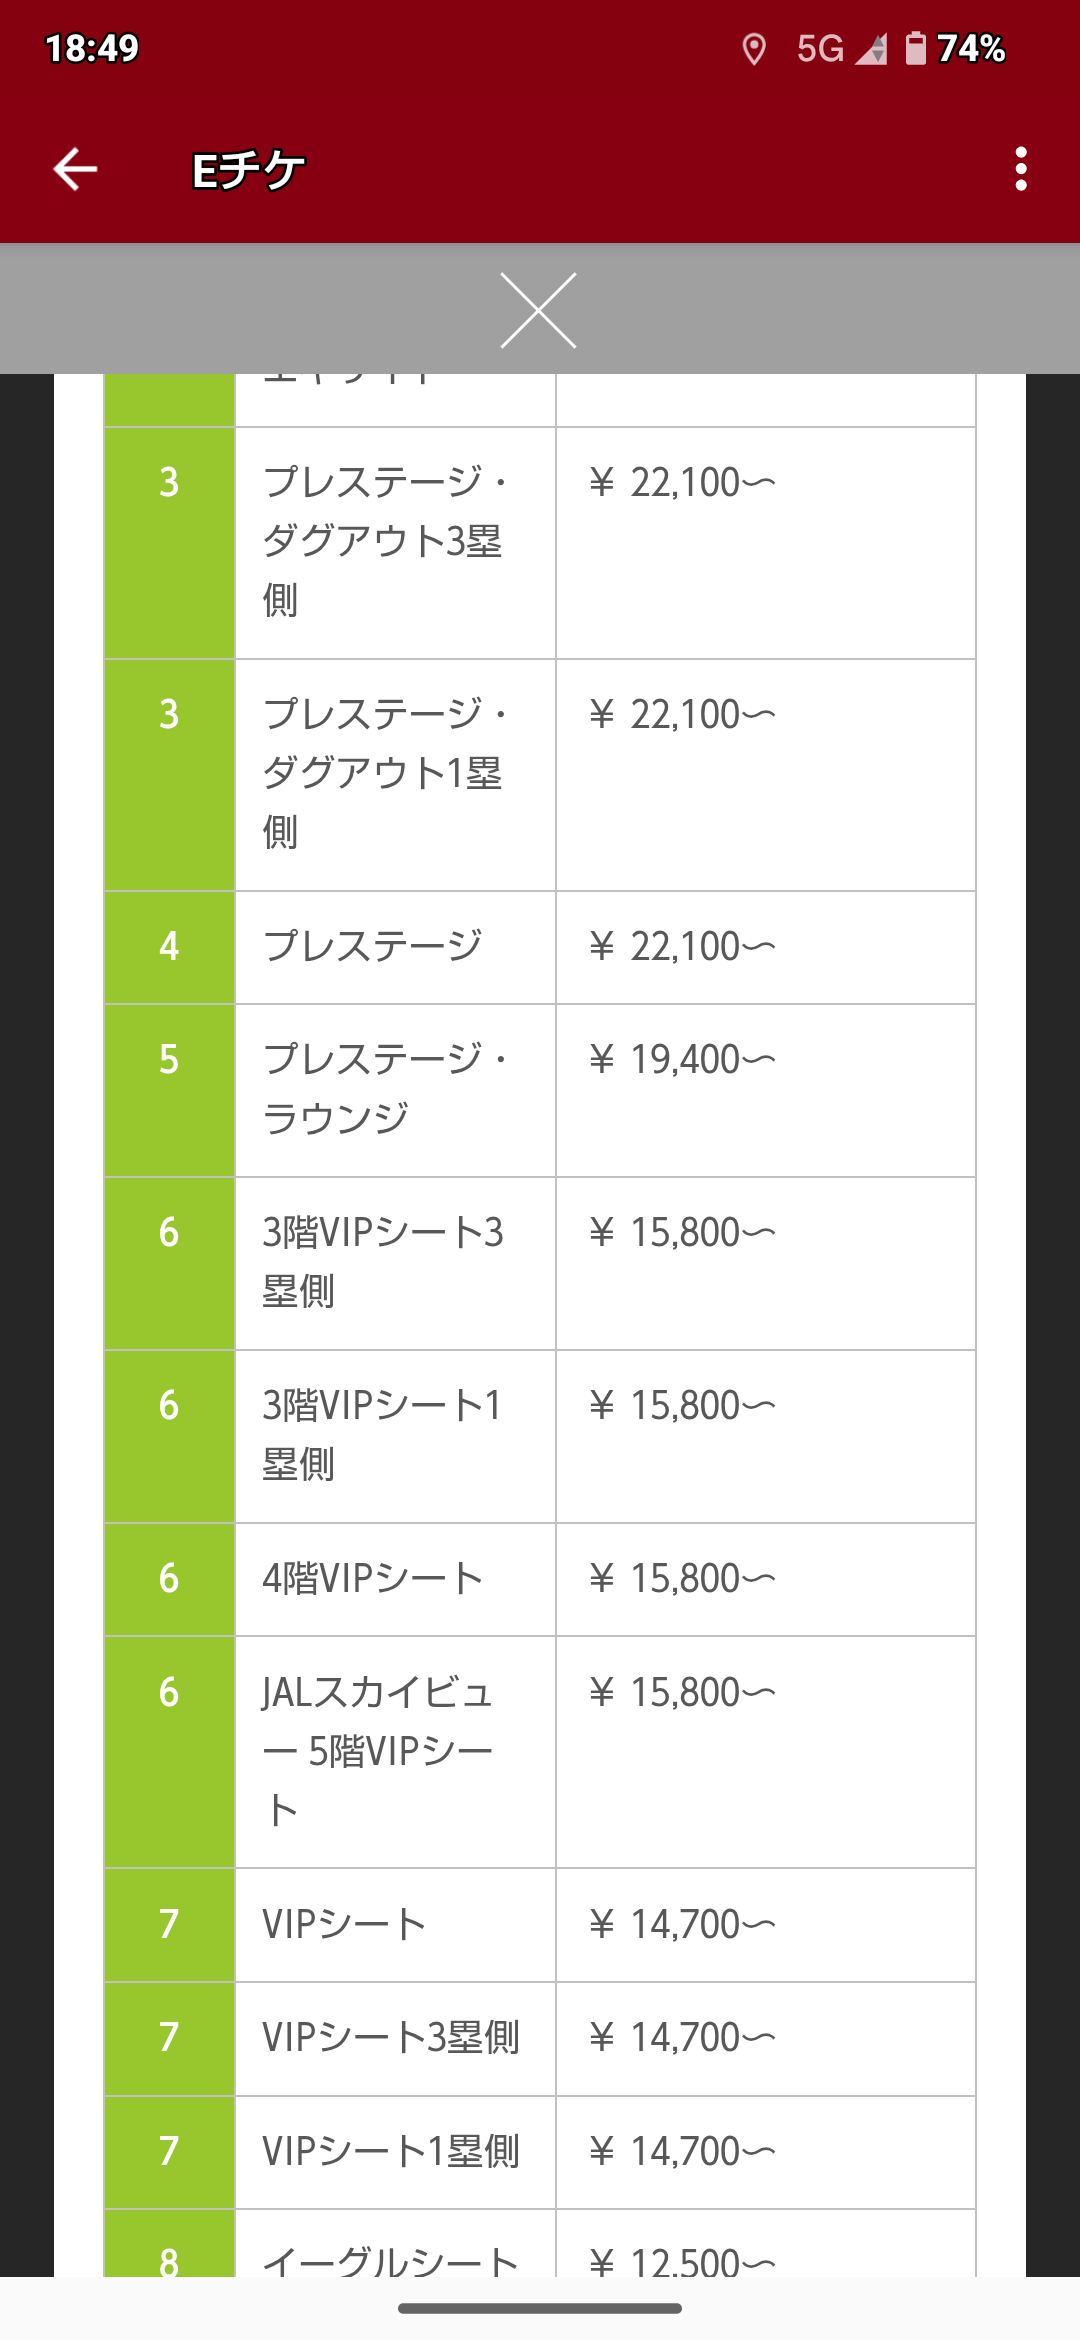Screen dimensions: 1080x2340
Task: Tap VIPシート1塁側 seat name
Action: pos(390,2152)
